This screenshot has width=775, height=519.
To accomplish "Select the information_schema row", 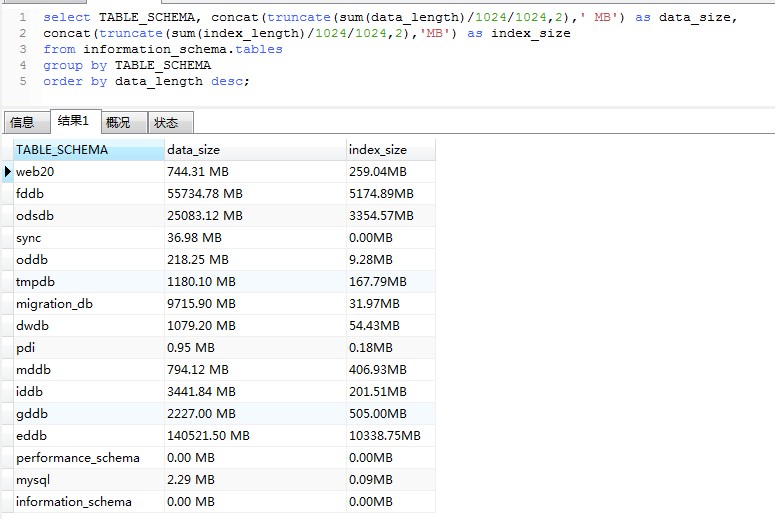I will click(73, 502).
